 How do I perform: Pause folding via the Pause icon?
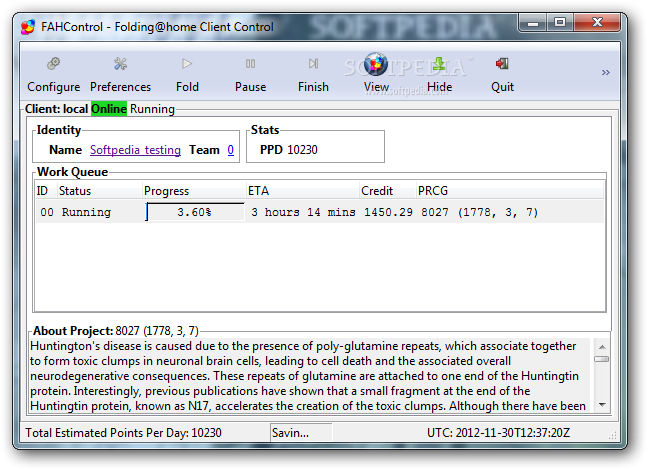(x=250, y=64)
